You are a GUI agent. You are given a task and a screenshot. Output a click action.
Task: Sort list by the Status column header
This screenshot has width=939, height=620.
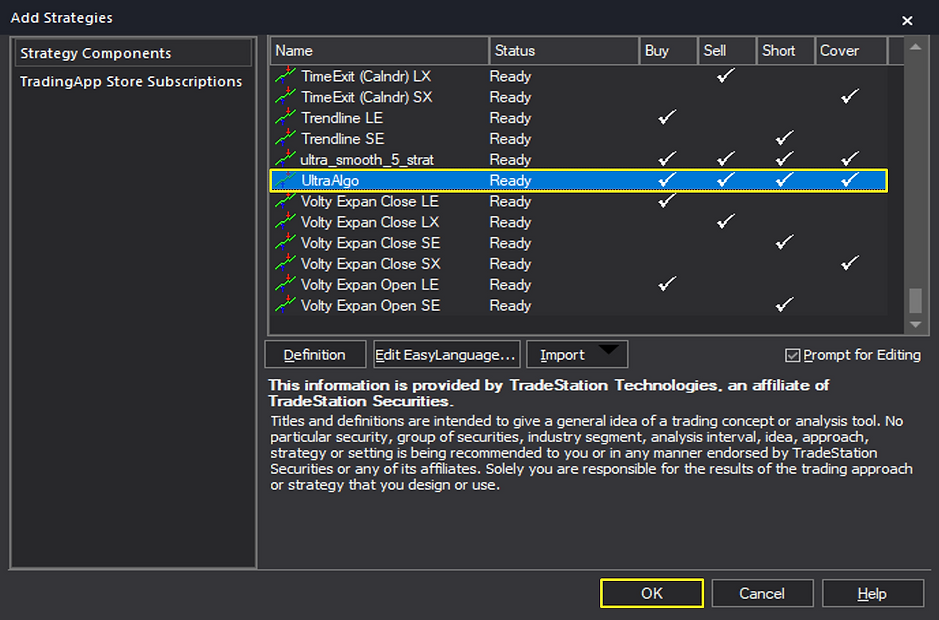click(x=564, y=51)
